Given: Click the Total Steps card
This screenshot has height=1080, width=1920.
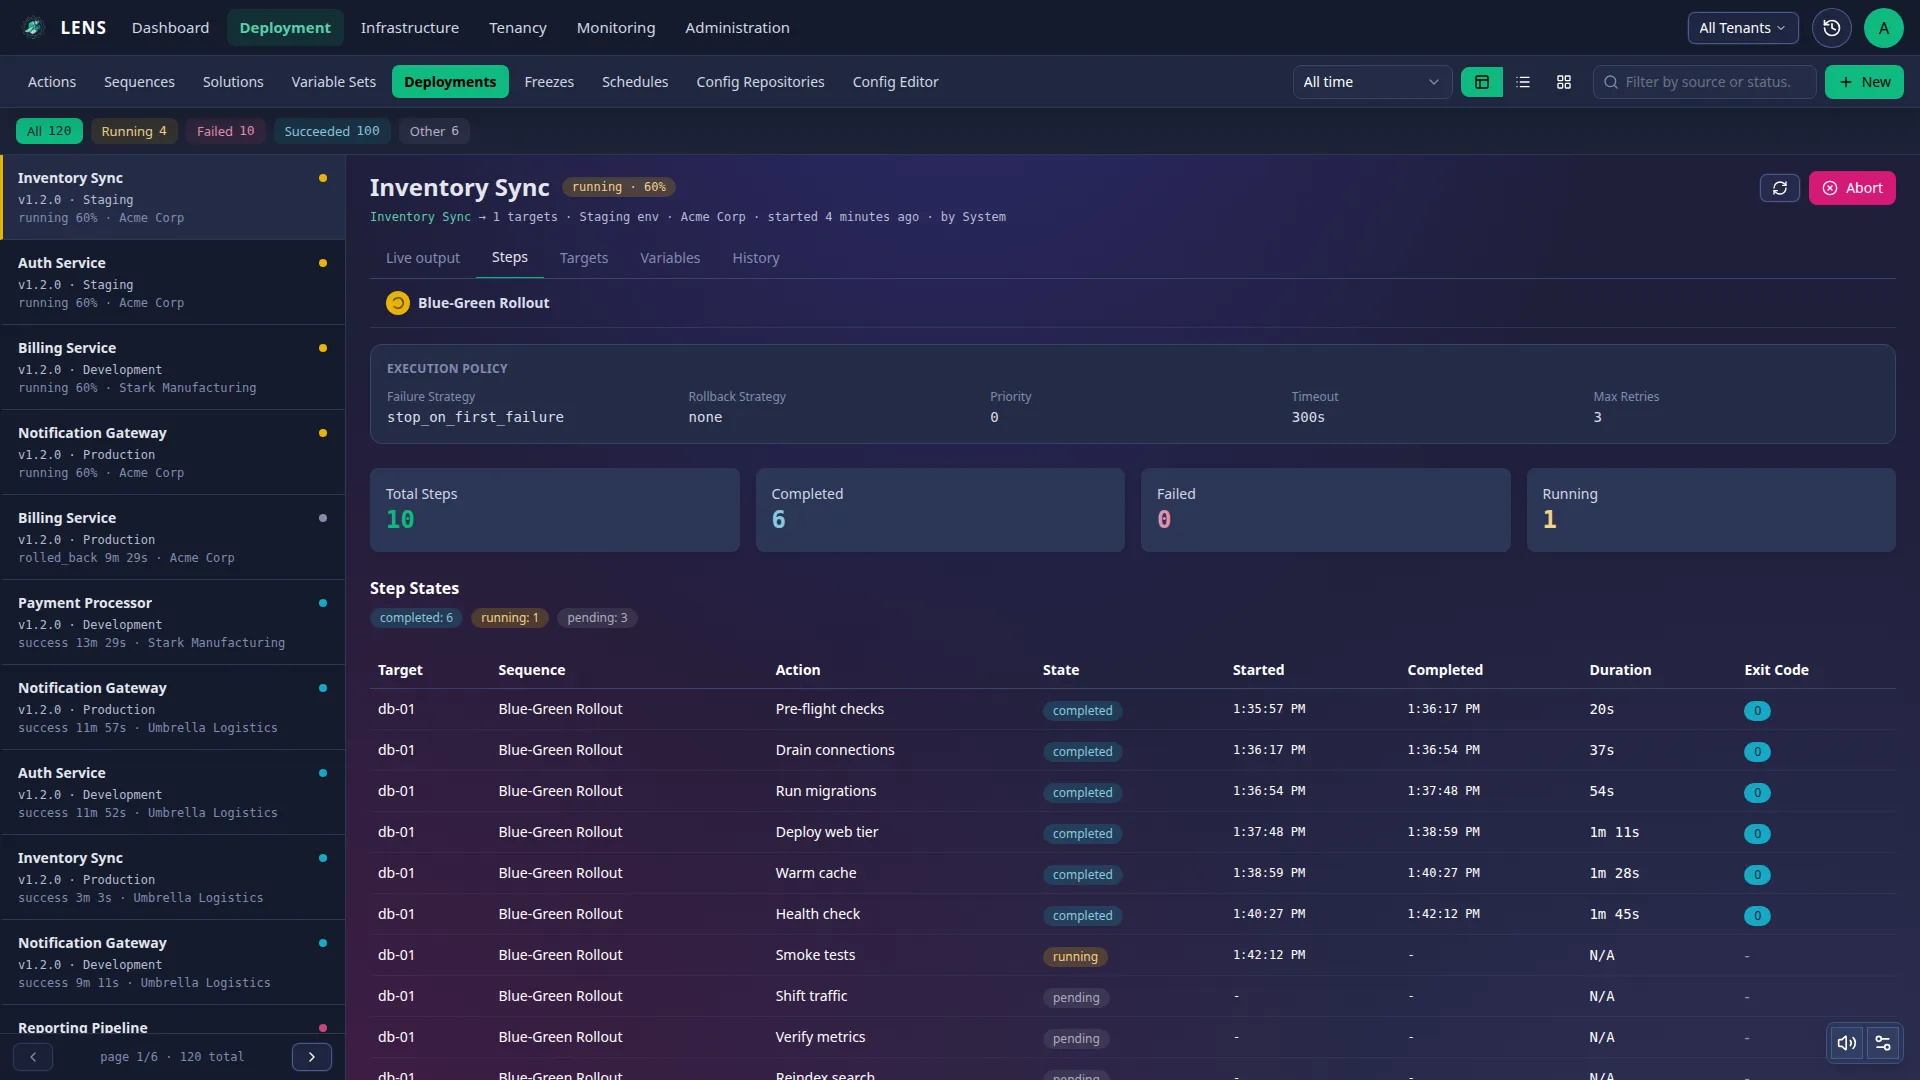Looking at the screenshot, I should click(555, 510).
